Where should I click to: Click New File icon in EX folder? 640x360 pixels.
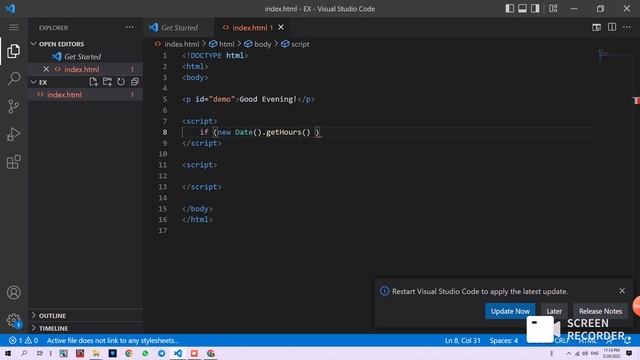(x=93, y=82)
